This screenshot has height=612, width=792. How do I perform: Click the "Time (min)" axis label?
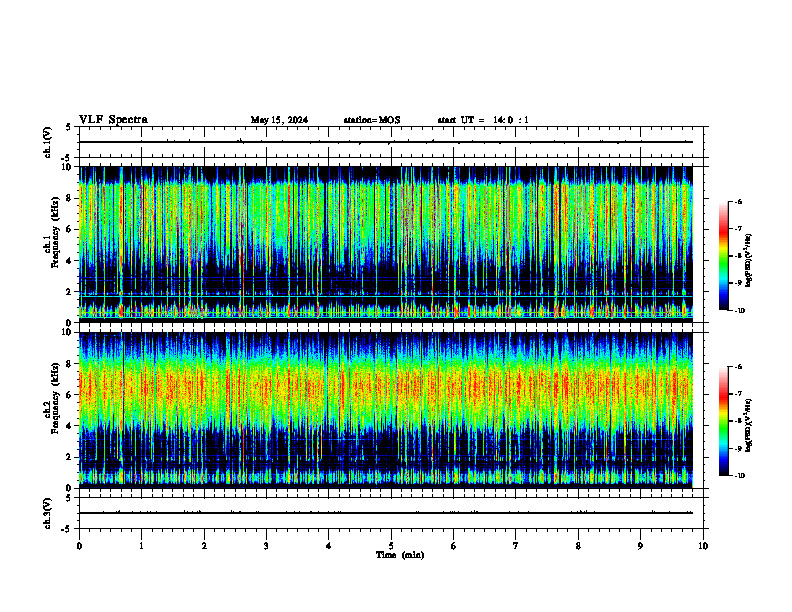coord(400,555)
